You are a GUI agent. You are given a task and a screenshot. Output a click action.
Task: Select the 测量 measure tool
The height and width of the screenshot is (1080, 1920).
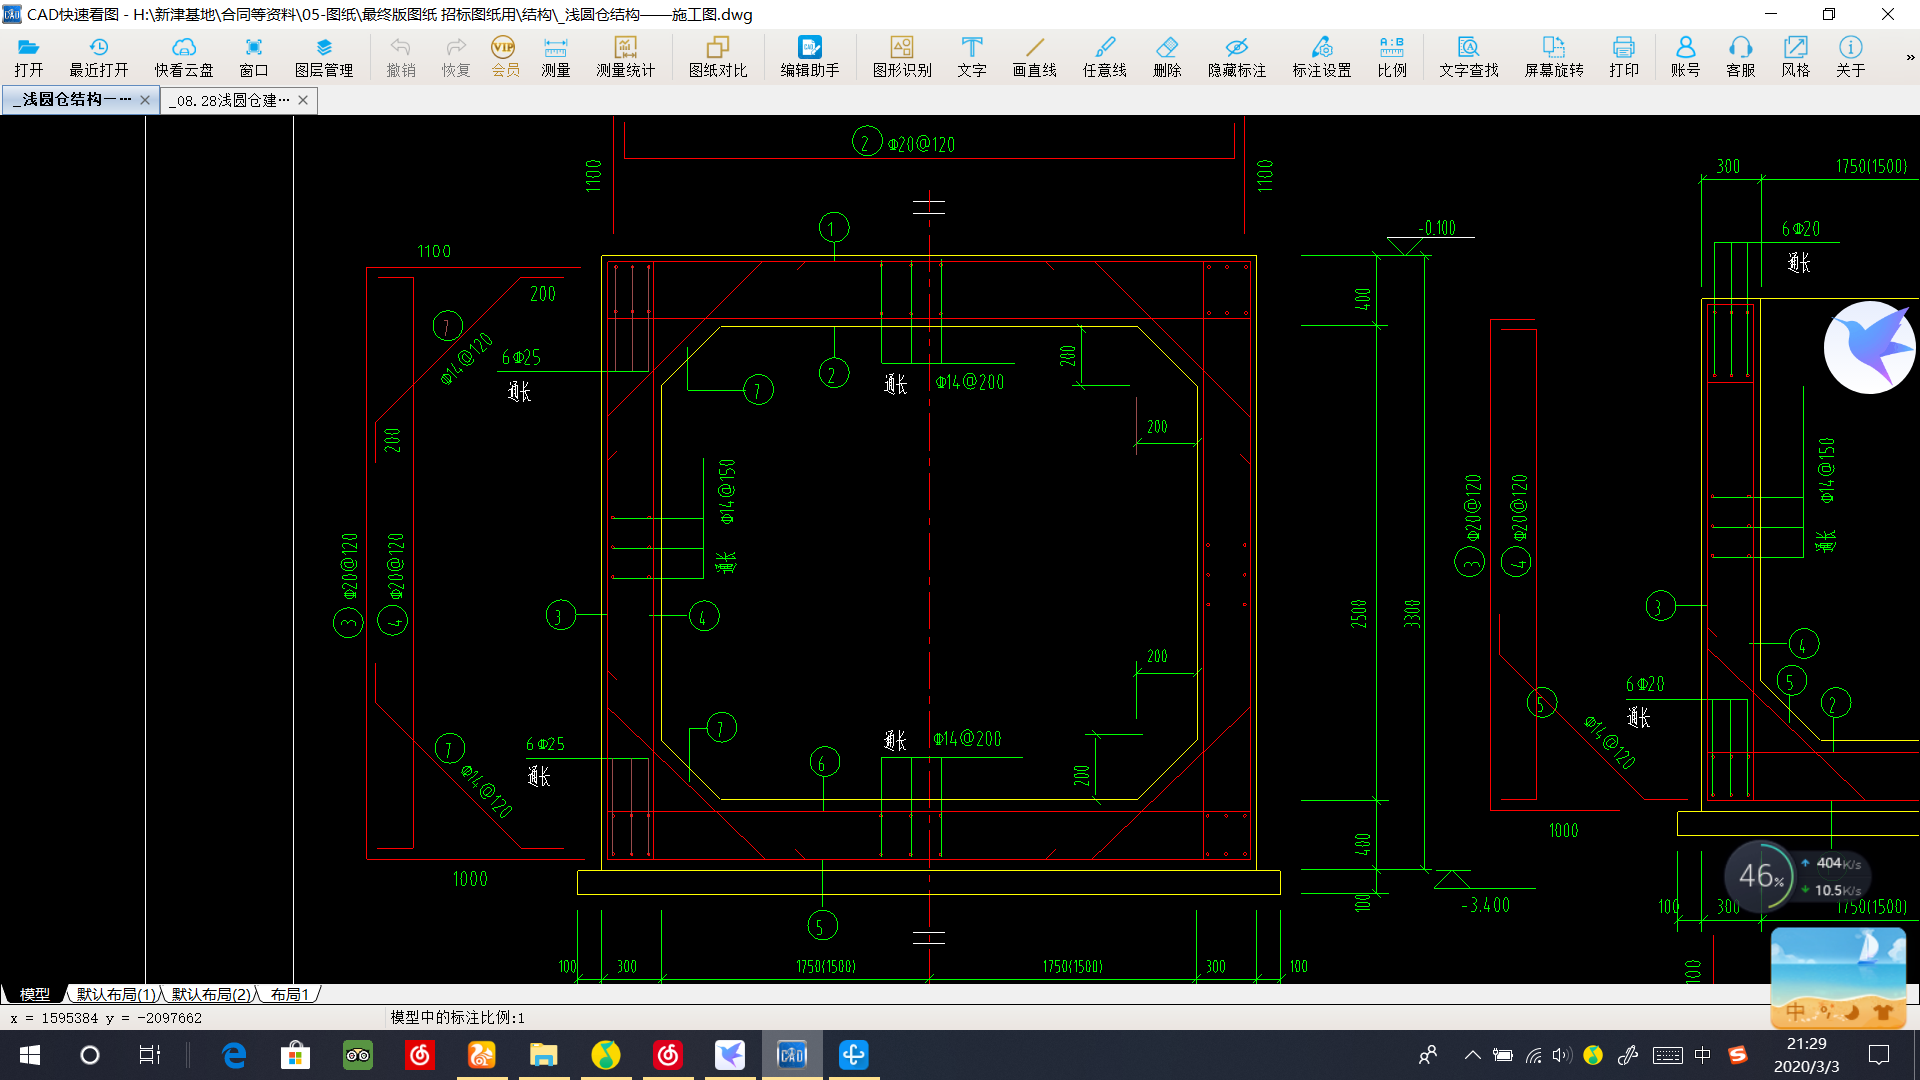[556, 57]
